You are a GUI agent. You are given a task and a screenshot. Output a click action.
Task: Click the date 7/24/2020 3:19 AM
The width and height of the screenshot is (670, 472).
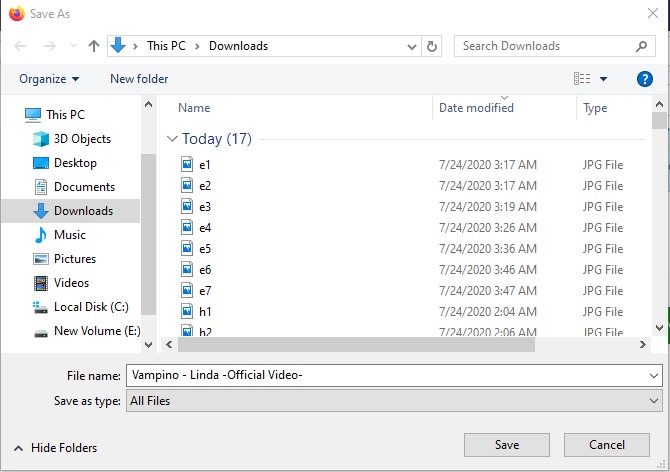coord(488,207)
